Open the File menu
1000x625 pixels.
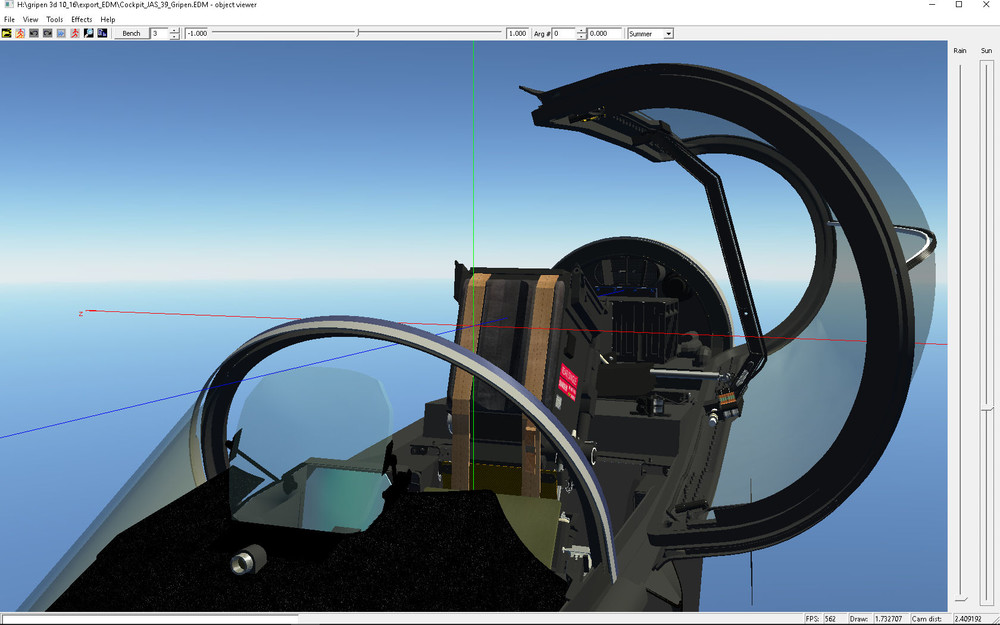click(9, 20)
